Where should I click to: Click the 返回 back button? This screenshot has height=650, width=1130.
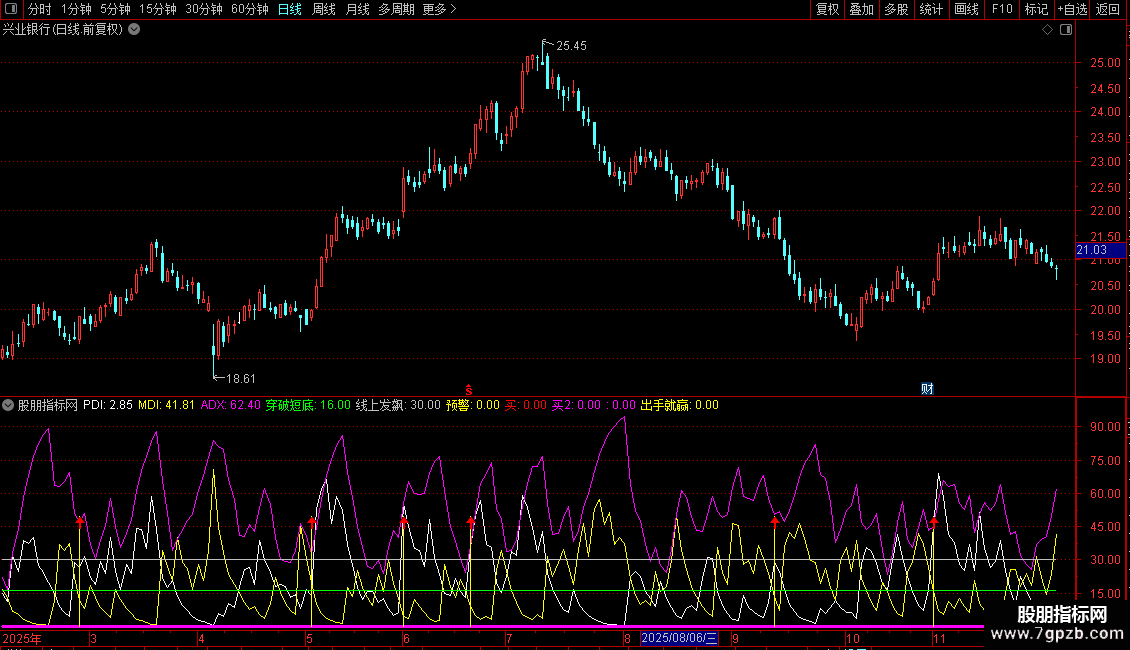(x=1108, y=10)
